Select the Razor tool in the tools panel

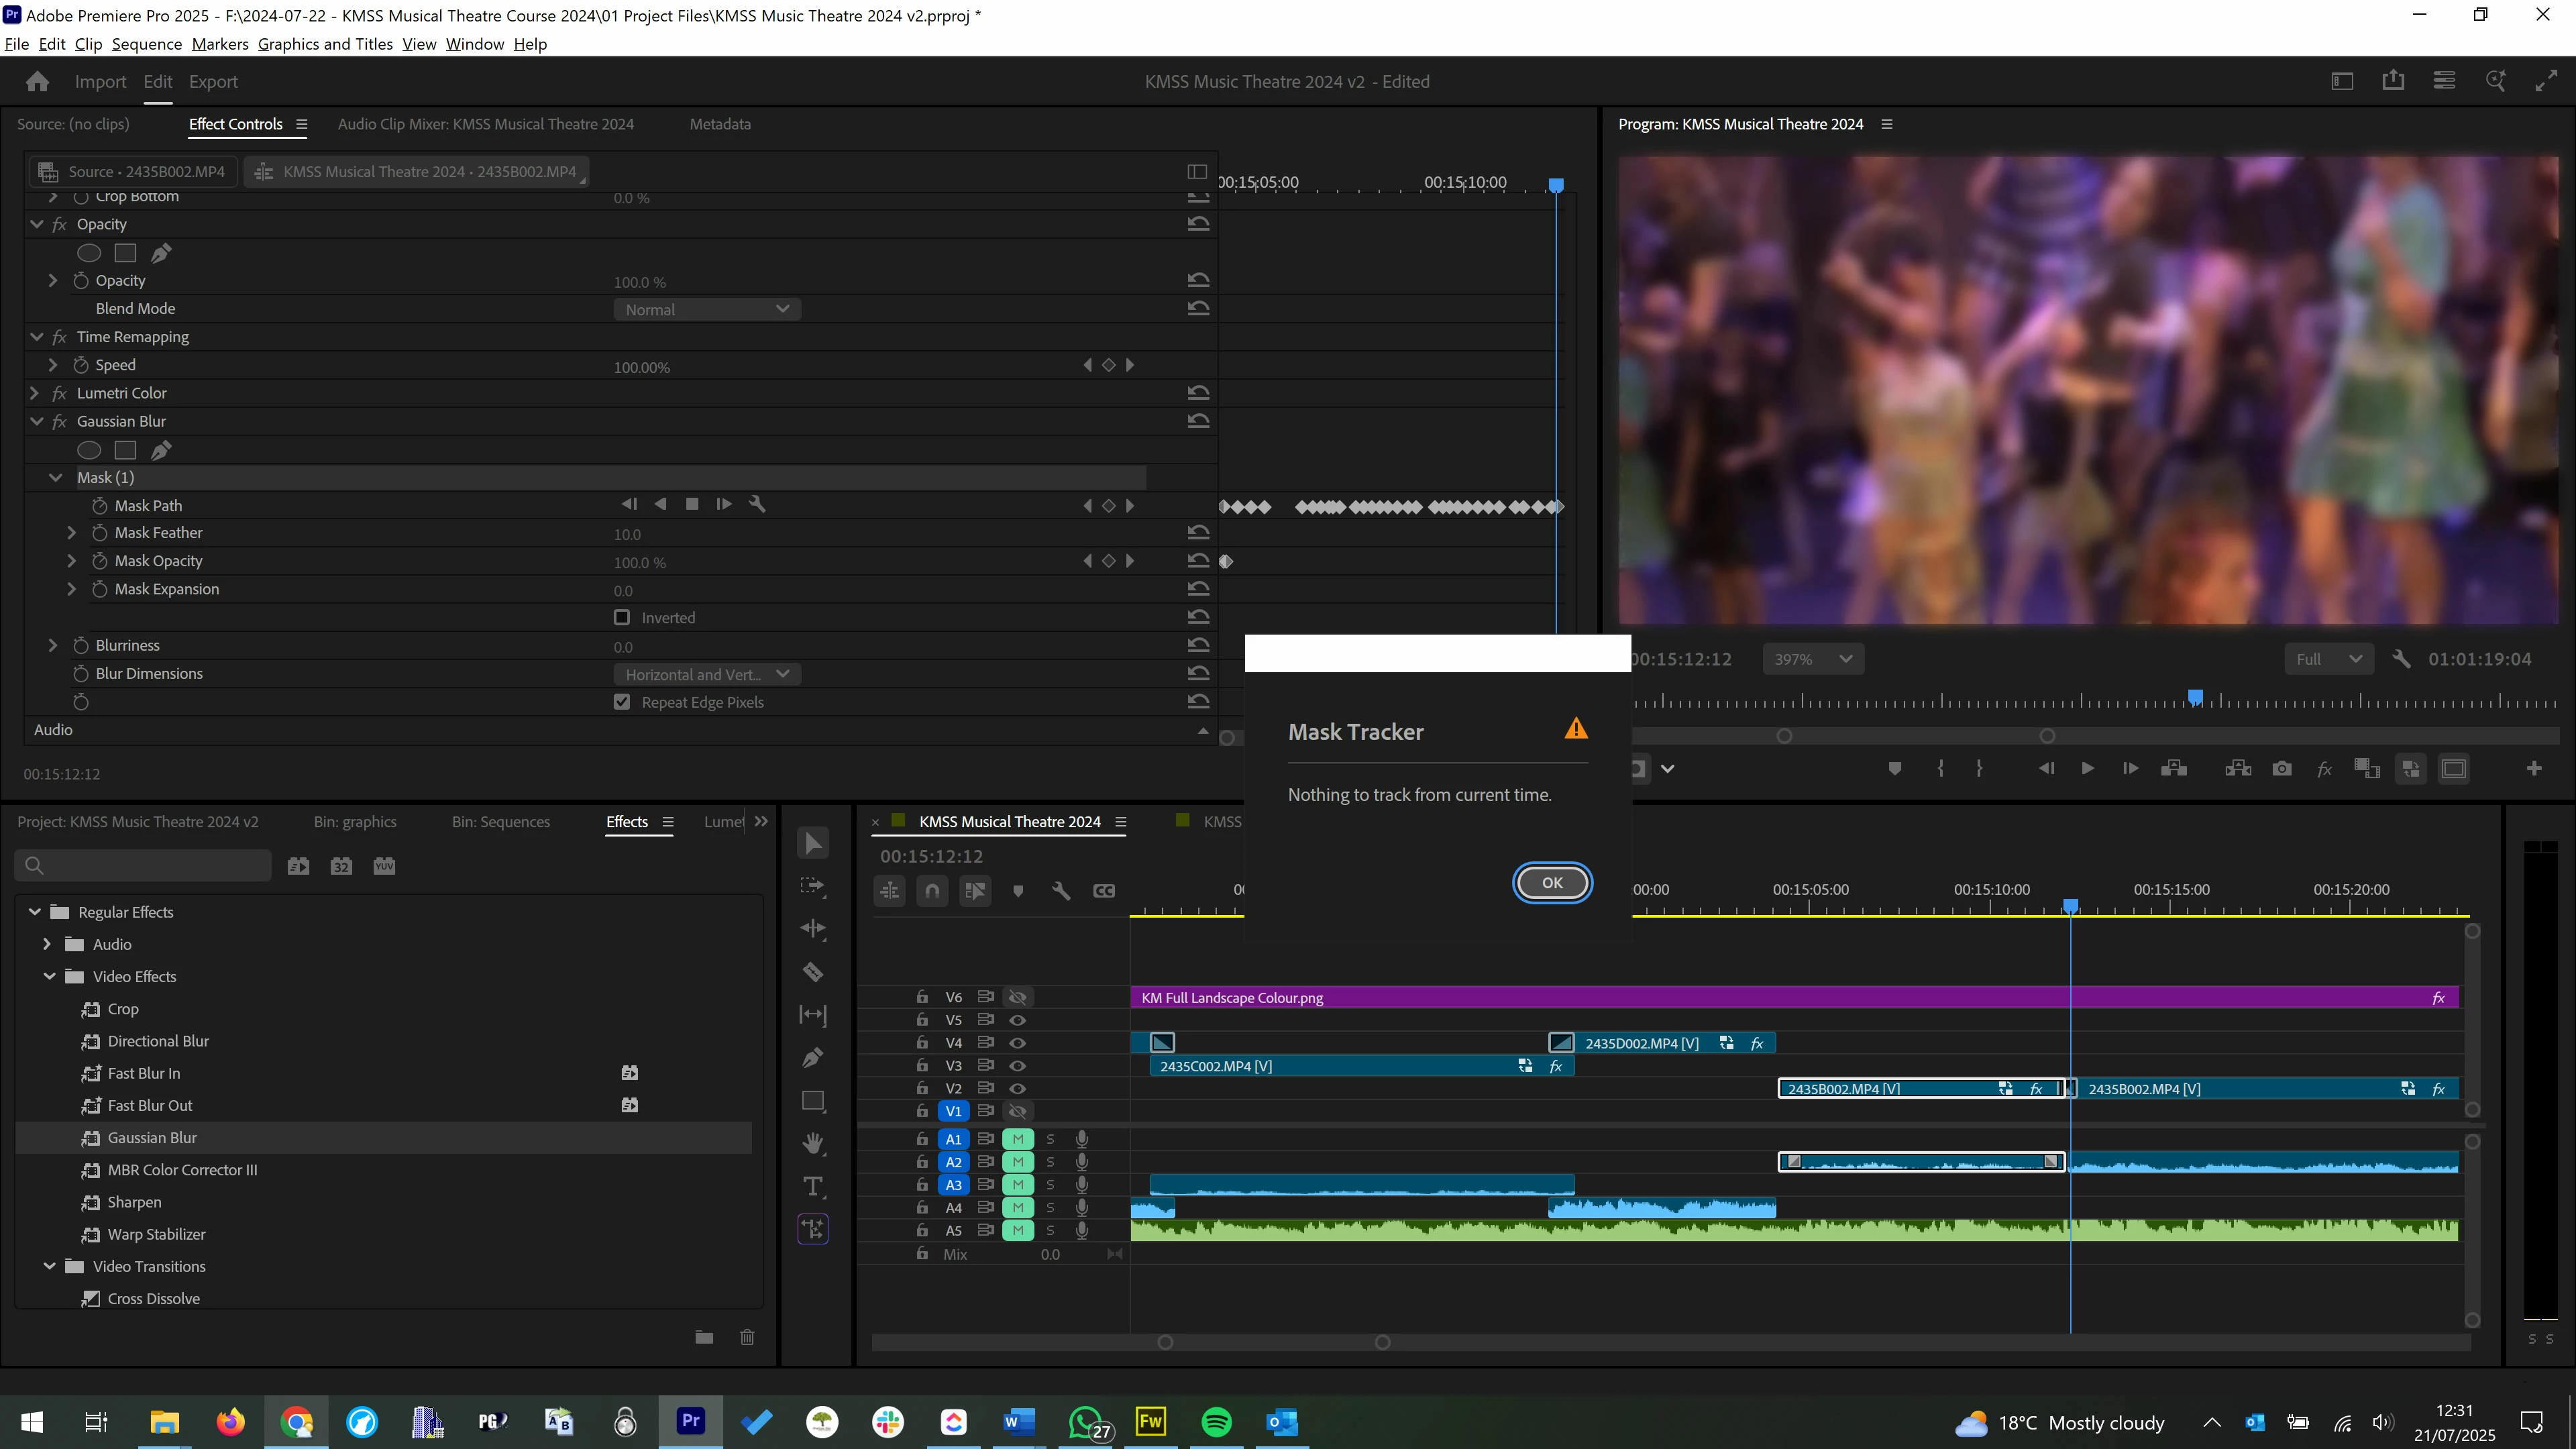tap(813, 972)
